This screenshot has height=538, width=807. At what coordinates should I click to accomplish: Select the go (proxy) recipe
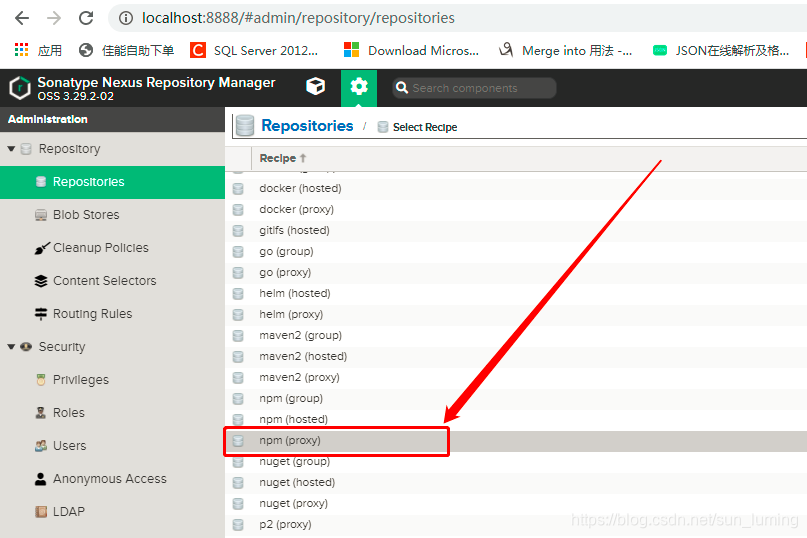[x=516, y=272]
